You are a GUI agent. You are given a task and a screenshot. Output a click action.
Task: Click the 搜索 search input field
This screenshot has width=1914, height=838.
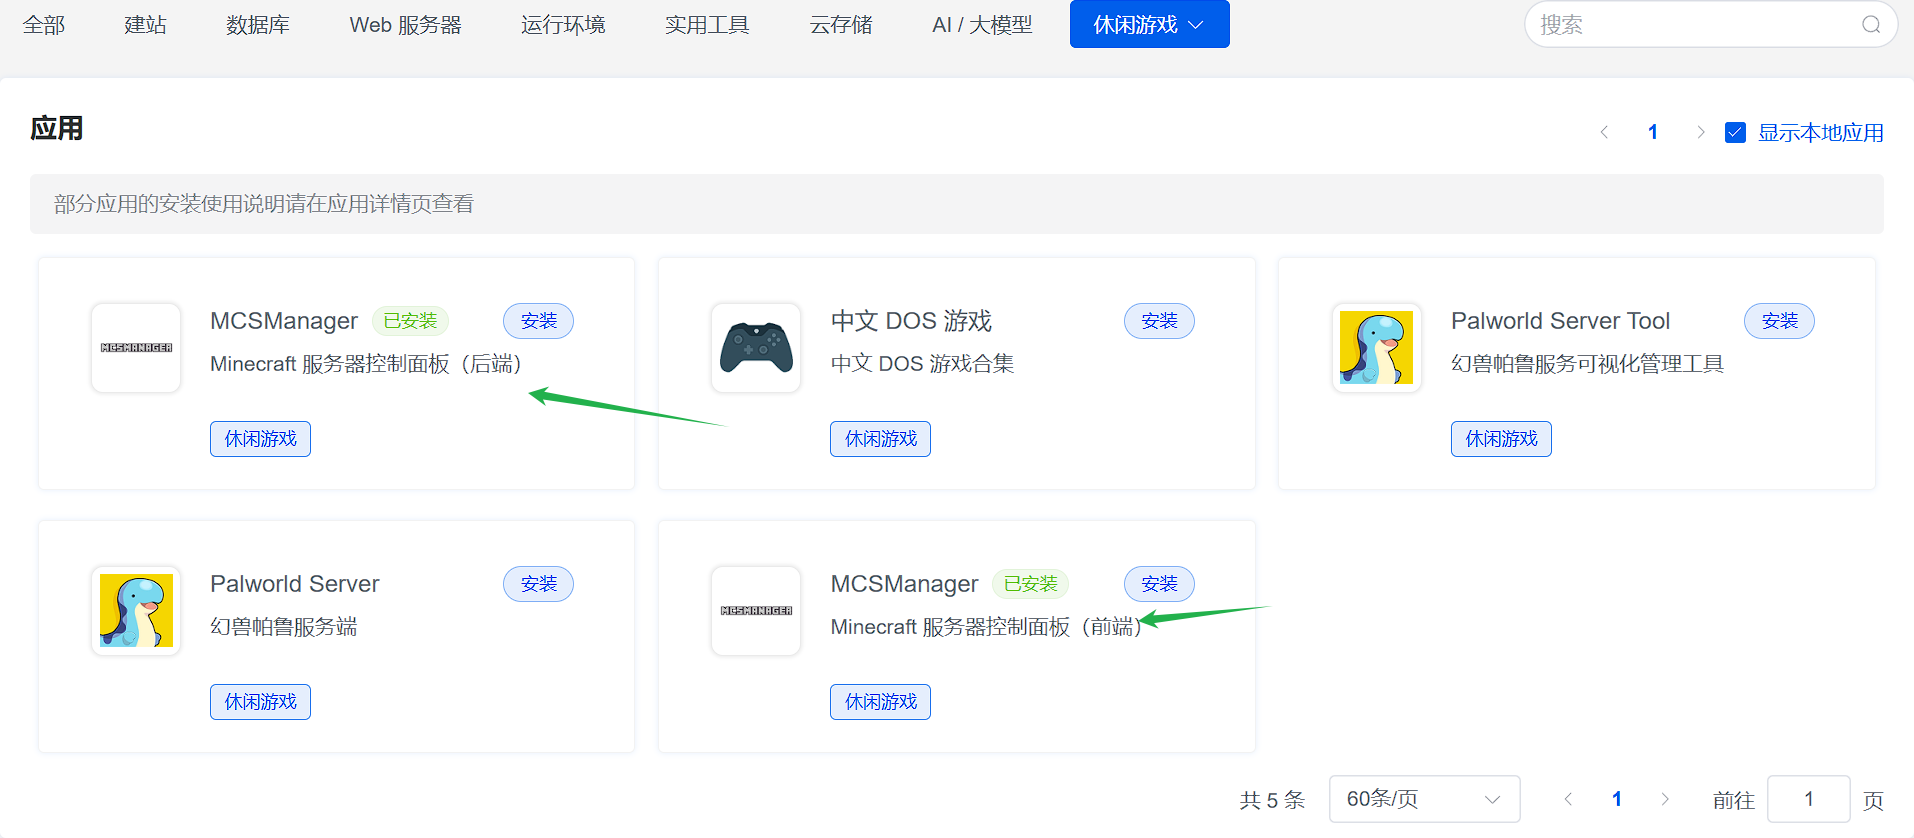point(1690,25)
